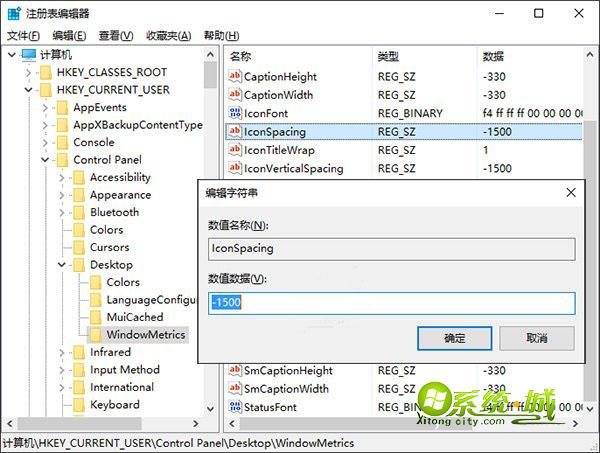This screenshot has height=453, width=600.
Task: Expand the AppEvents node
Action: click(x=45, y=108)
